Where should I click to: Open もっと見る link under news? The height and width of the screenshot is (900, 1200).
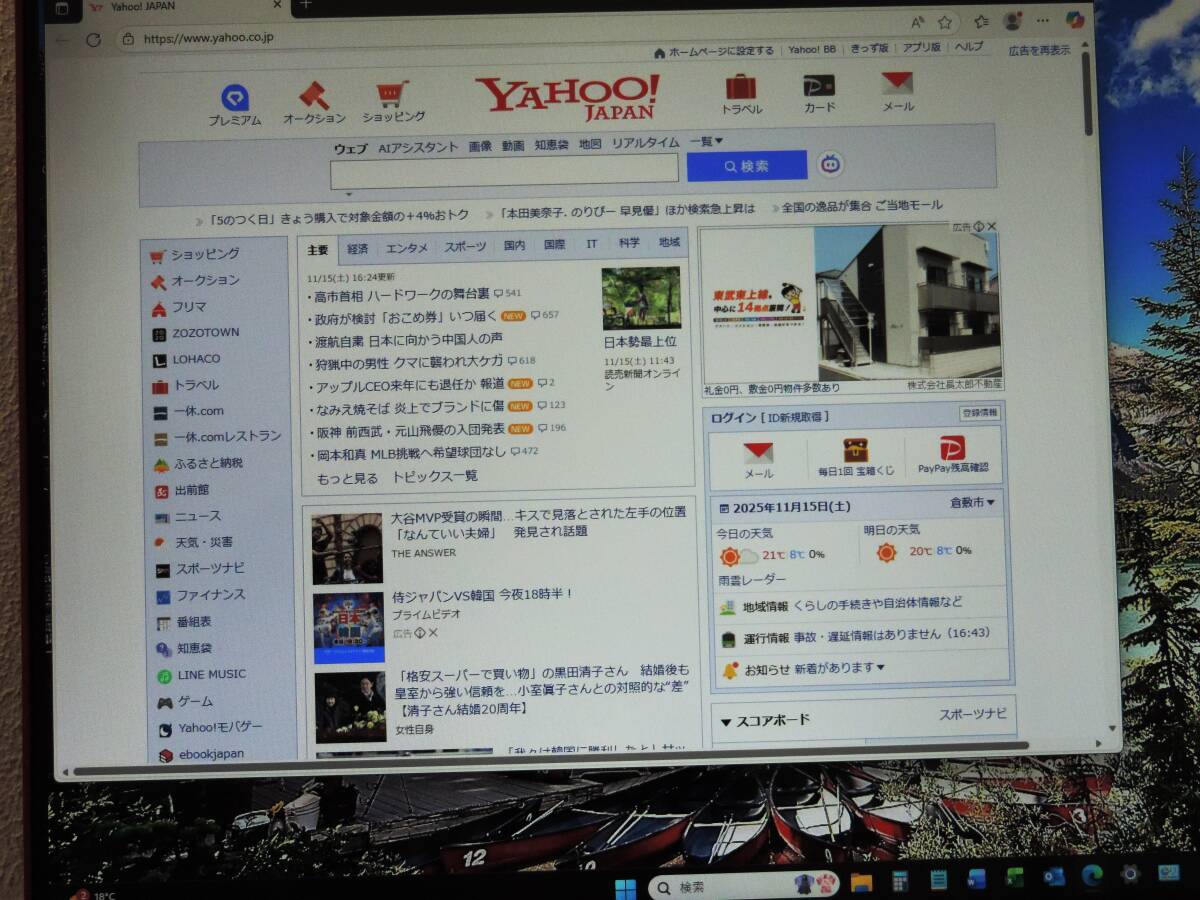[347, 479]
